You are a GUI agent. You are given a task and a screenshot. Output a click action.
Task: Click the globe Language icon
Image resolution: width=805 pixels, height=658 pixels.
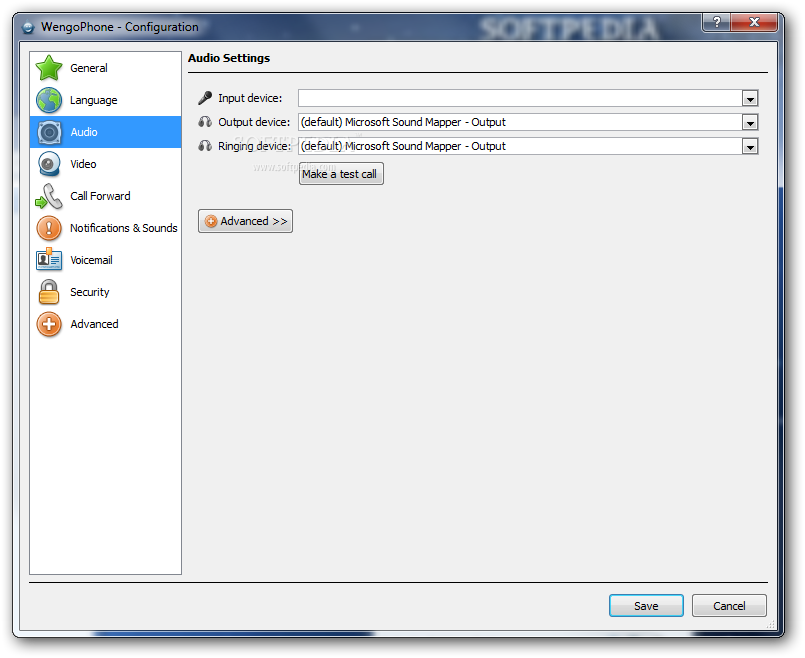click(49, 100)
